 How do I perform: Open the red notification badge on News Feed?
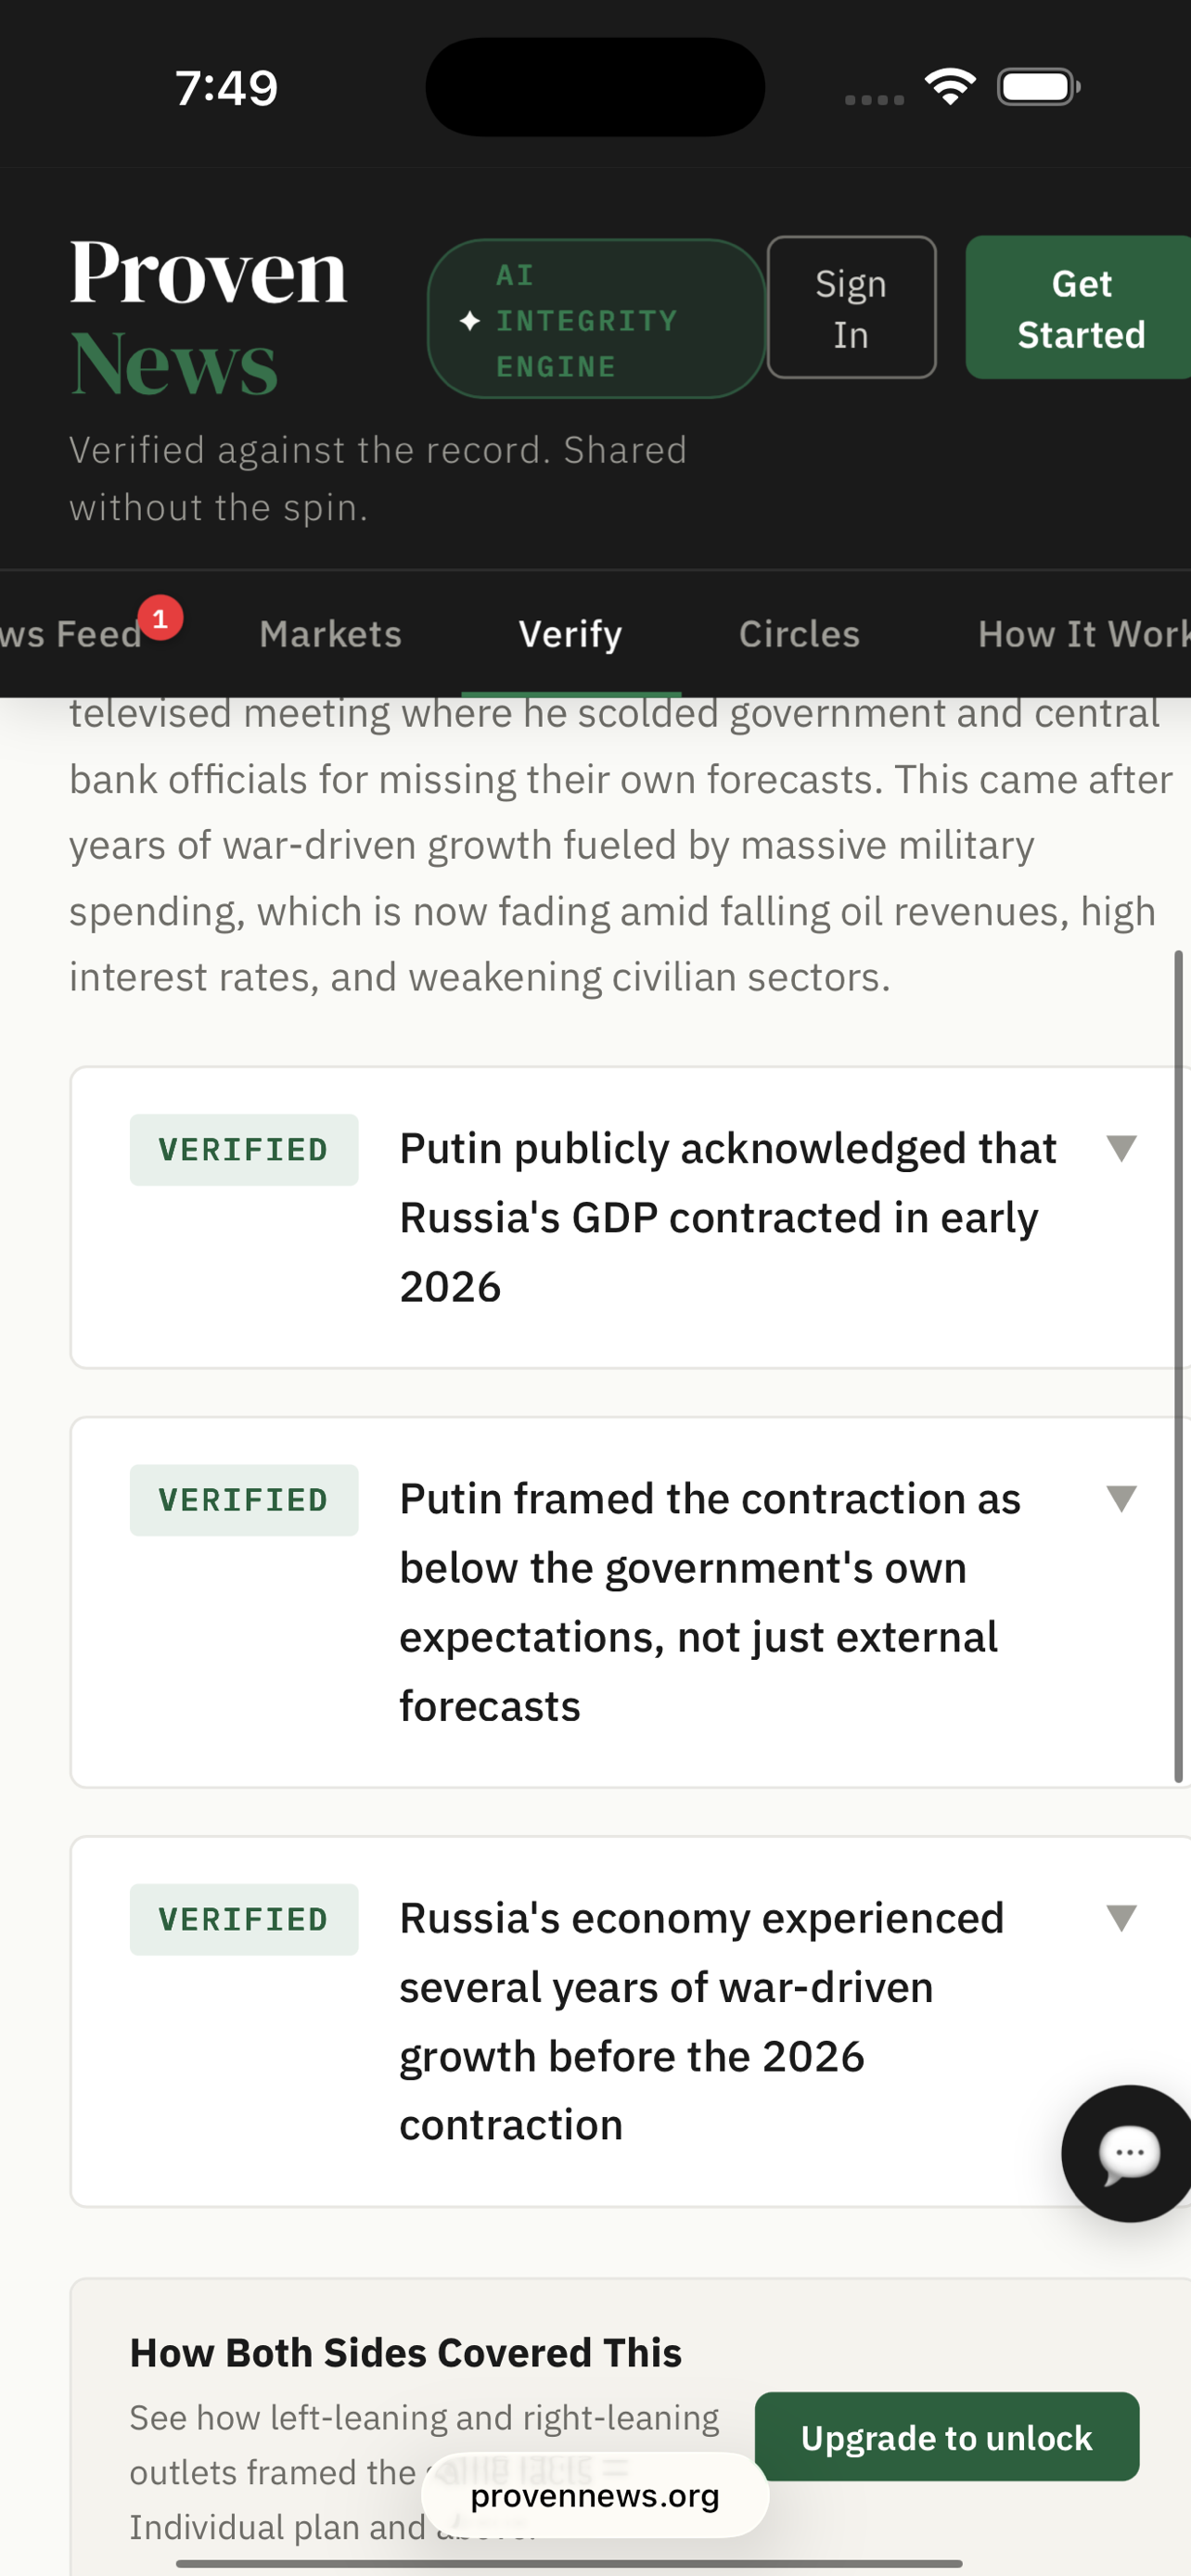(x=160, y=618)
